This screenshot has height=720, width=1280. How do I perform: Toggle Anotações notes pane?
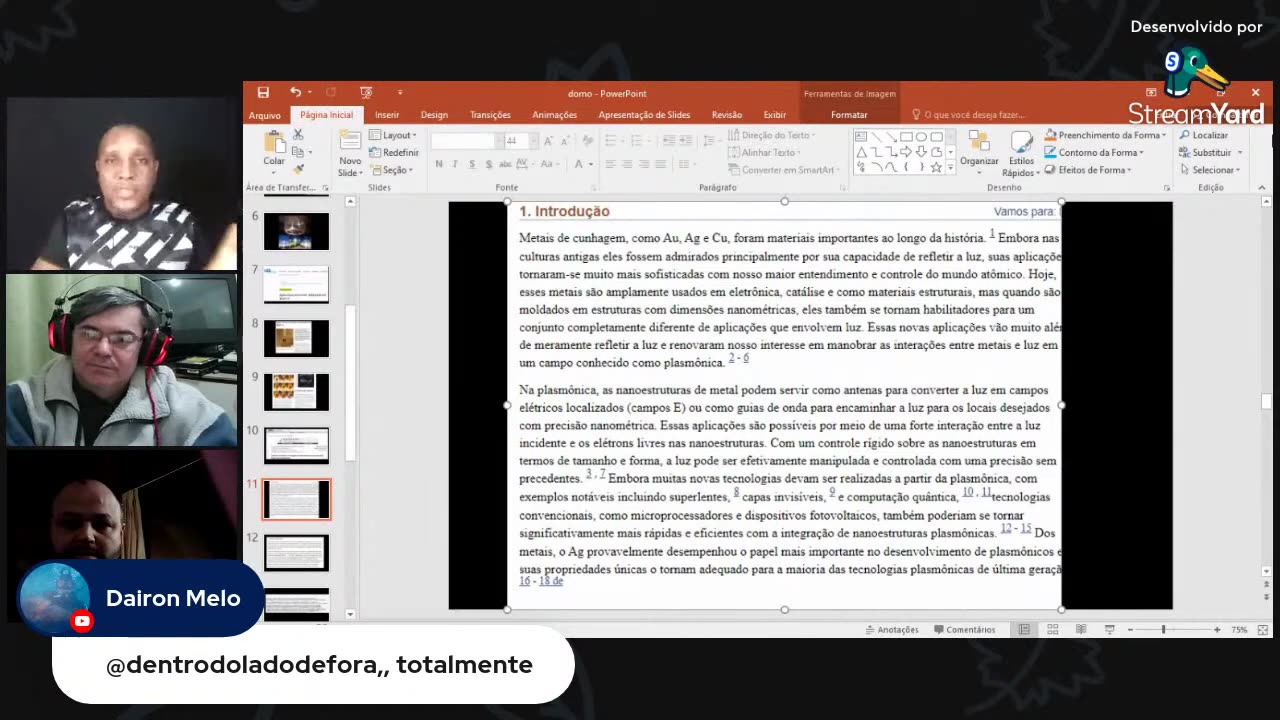[891, 629]
